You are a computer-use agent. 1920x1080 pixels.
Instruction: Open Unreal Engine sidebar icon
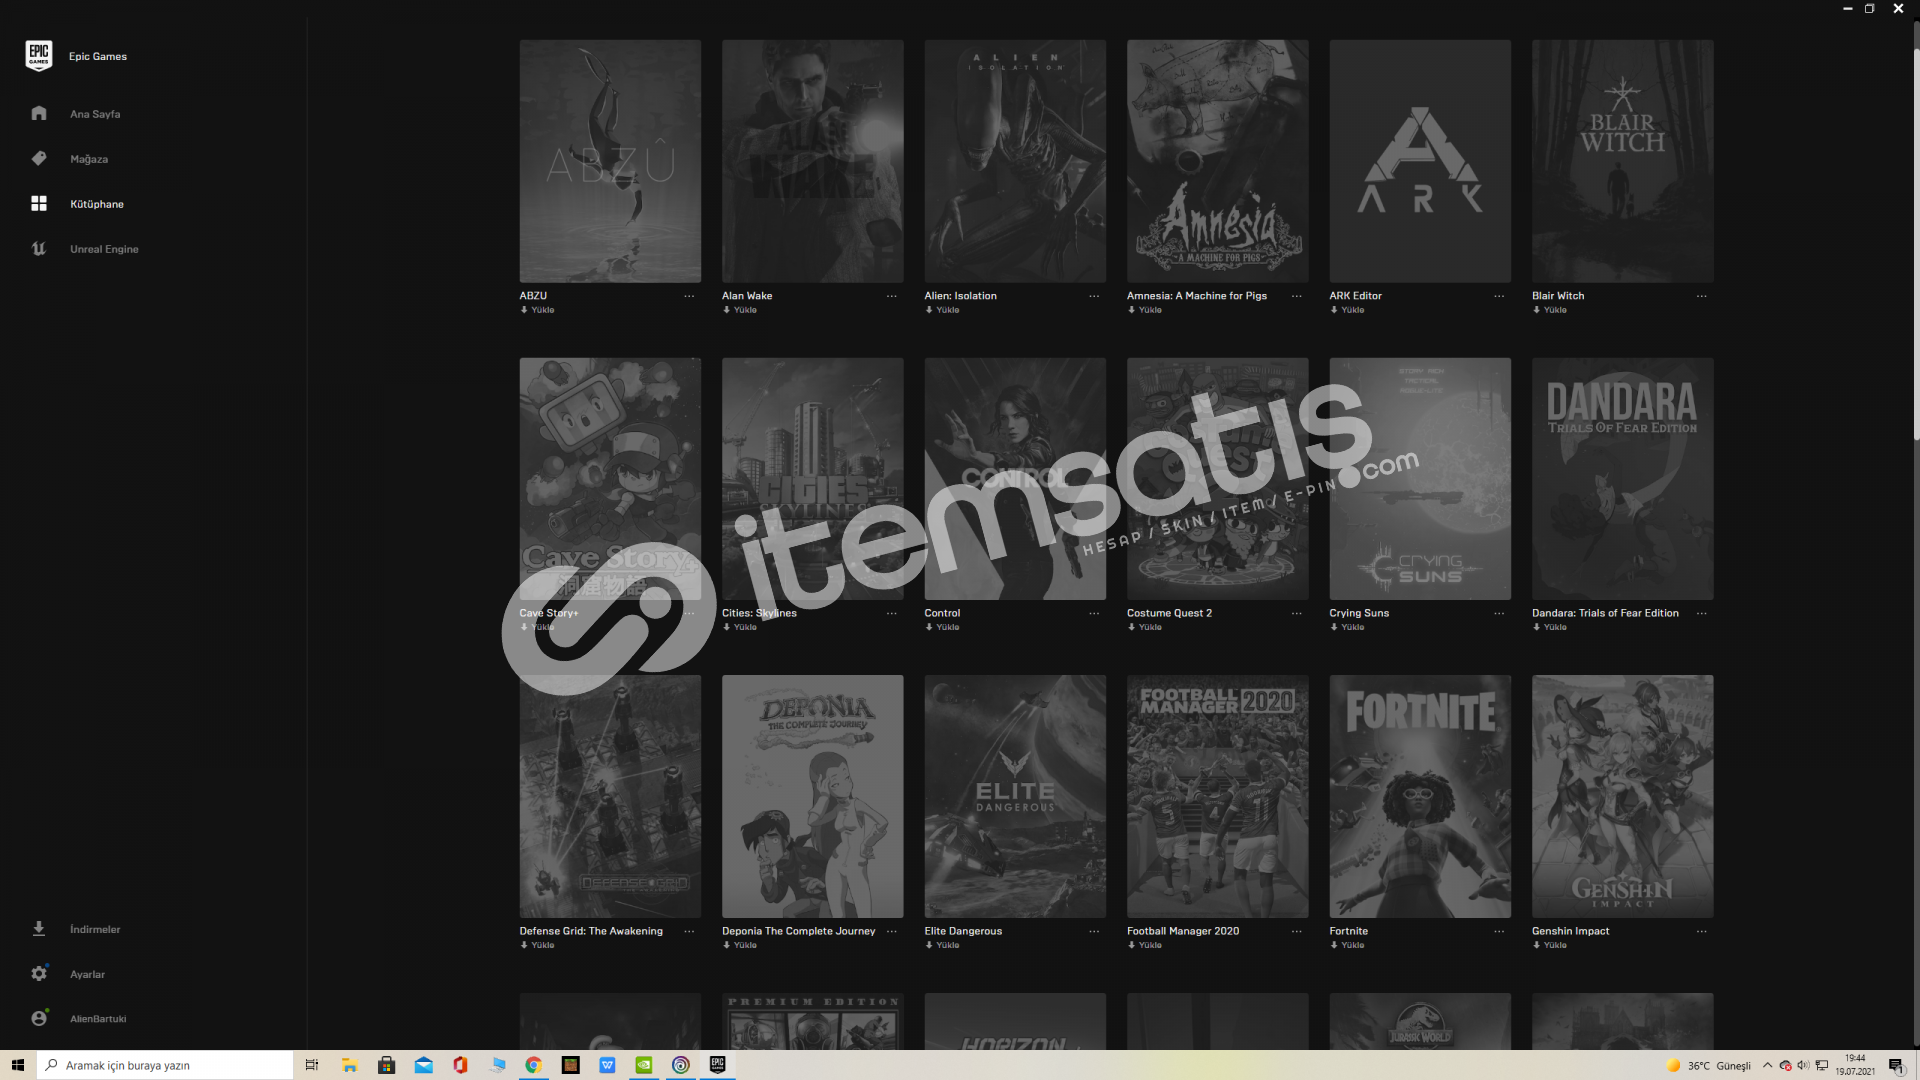click(x=39, y=248)
